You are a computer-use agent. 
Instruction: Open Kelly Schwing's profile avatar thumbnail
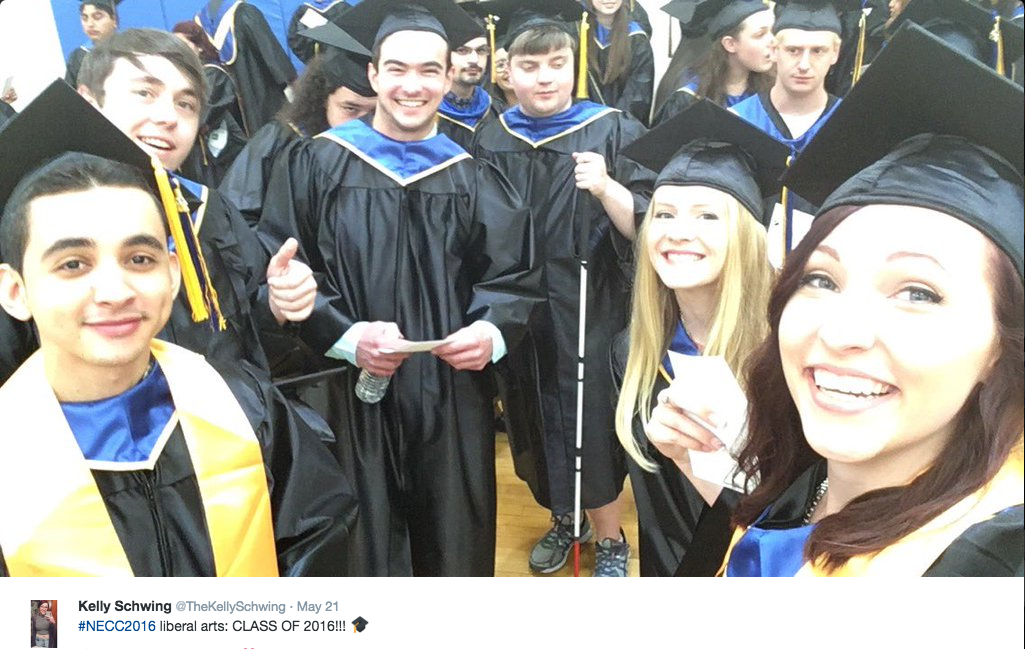(x=44, y=623)
